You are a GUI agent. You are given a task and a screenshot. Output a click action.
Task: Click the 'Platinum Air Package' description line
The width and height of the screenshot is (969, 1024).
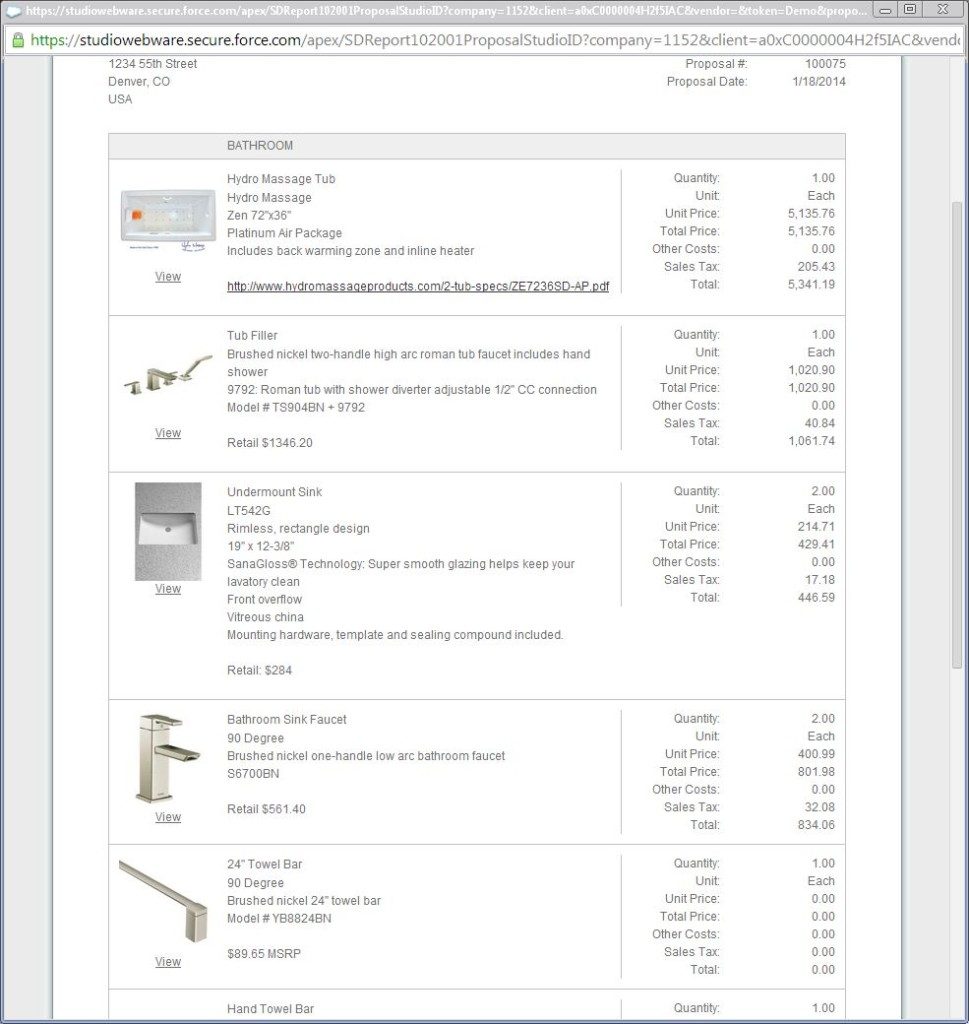(x=285, y=233)
